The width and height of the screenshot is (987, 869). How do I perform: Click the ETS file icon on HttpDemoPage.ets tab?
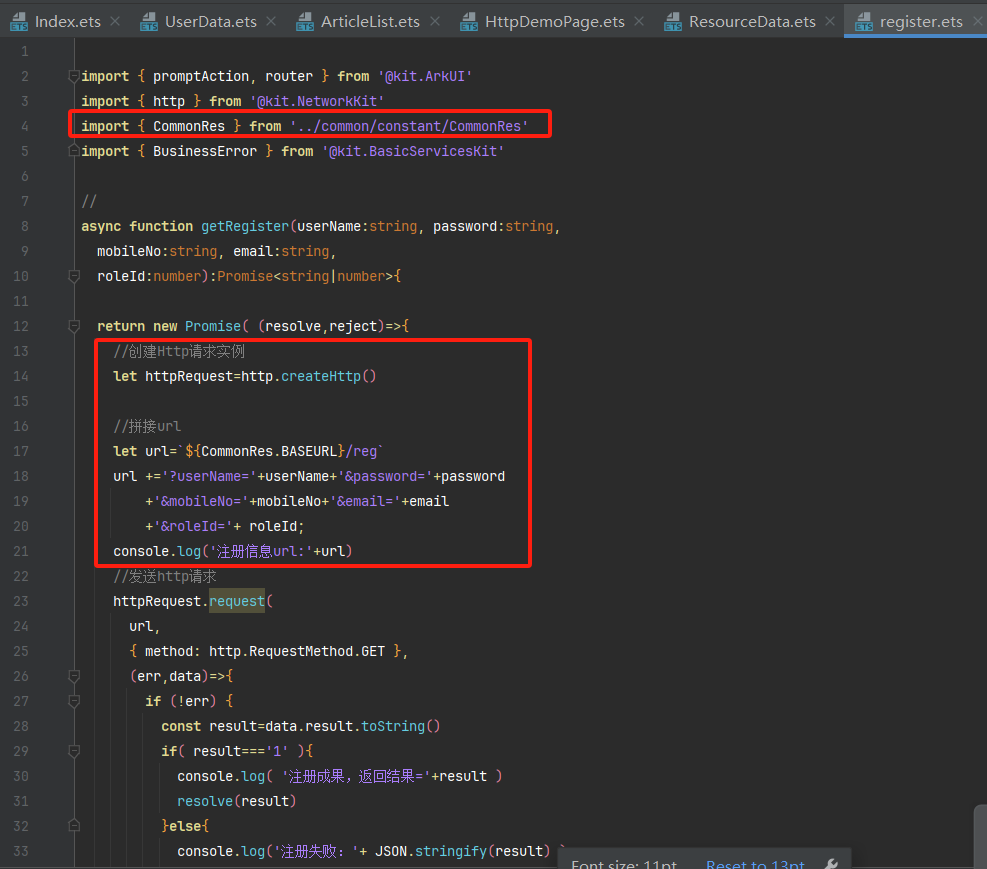pyautogui.click(x=469, y=22)
